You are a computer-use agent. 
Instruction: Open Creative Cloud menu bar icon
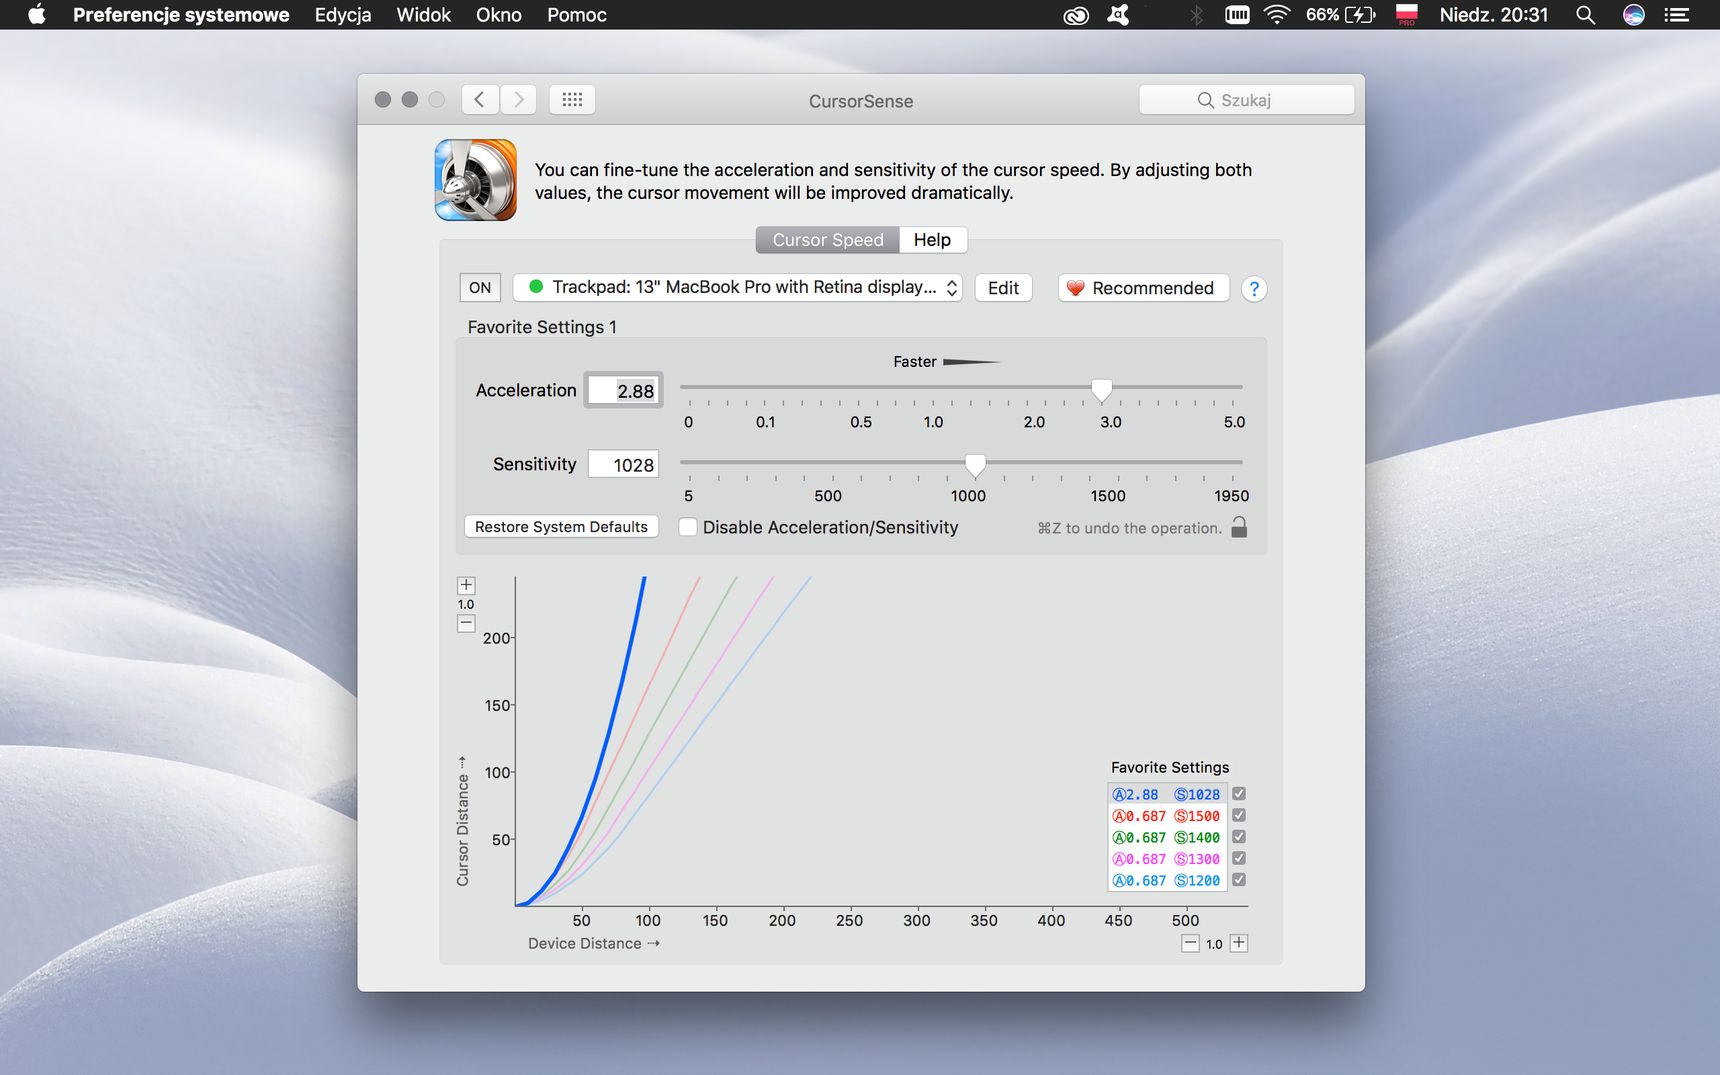click(1075, 15)
